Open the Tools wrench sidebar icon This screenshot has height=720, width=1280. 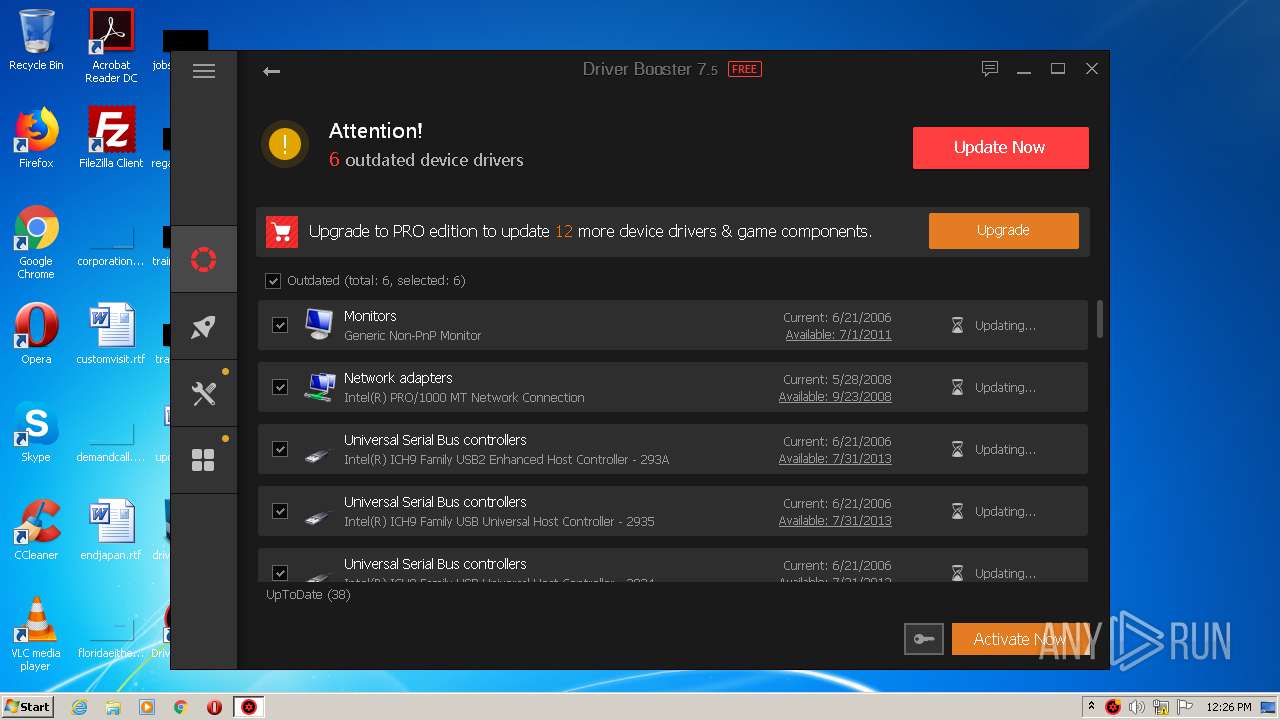tap(204, 394)
